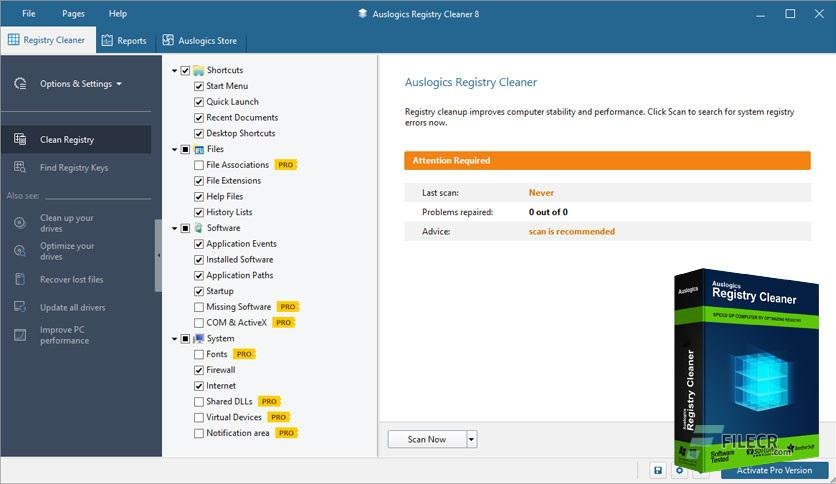
Task: Click the Clean Registry sidebar icon
Action: click(20, 139)
